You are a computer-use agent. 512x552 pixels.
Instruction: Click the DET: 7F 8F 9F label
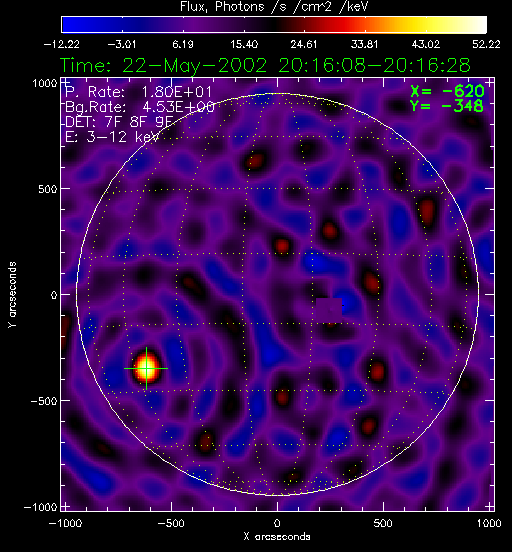119,122
